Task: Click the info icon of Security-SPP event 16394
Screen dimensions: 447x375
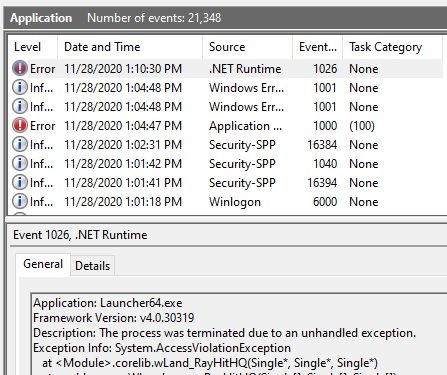Action: coord(20,182)
